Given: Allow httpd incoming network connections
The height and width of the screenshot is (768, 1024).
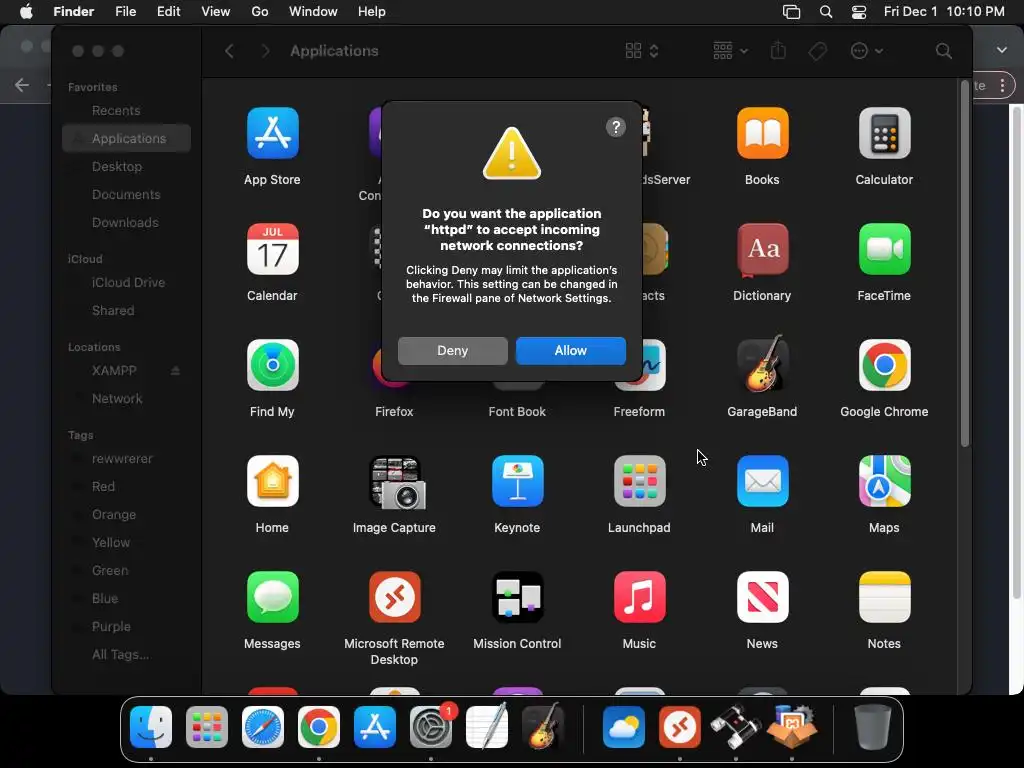Looking at the screenshot, I should (x=570, y=351).
